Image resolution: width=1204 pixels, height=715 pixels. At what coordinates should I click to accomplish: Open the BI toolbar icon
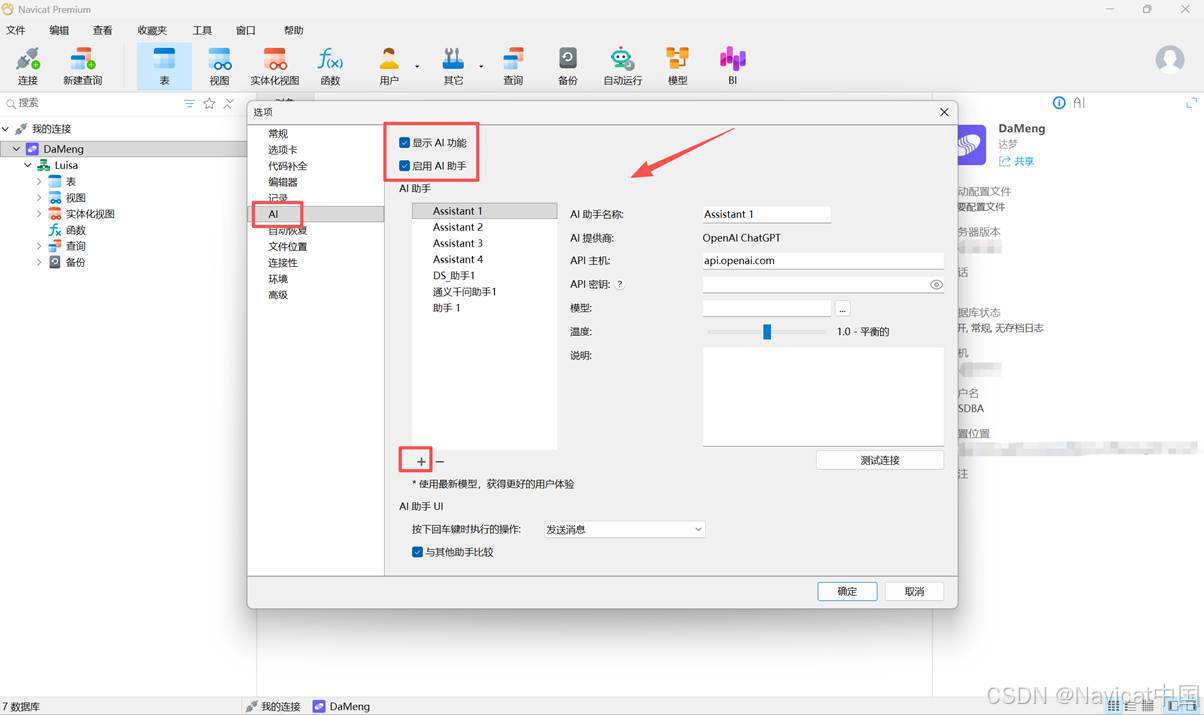click(732, 66)
